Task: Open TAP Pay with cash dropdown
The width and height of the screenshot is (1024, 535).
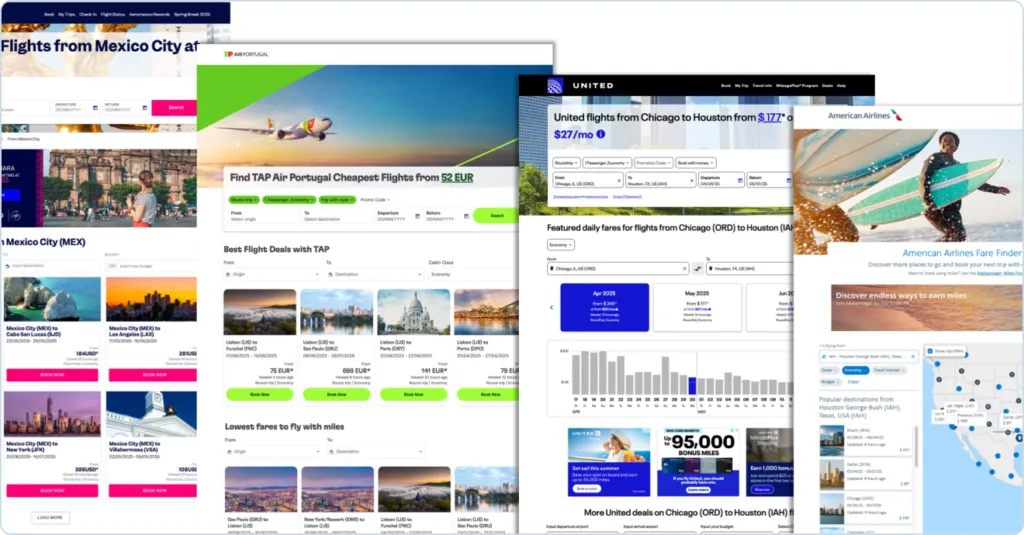Action: click(x=337, y=200)
